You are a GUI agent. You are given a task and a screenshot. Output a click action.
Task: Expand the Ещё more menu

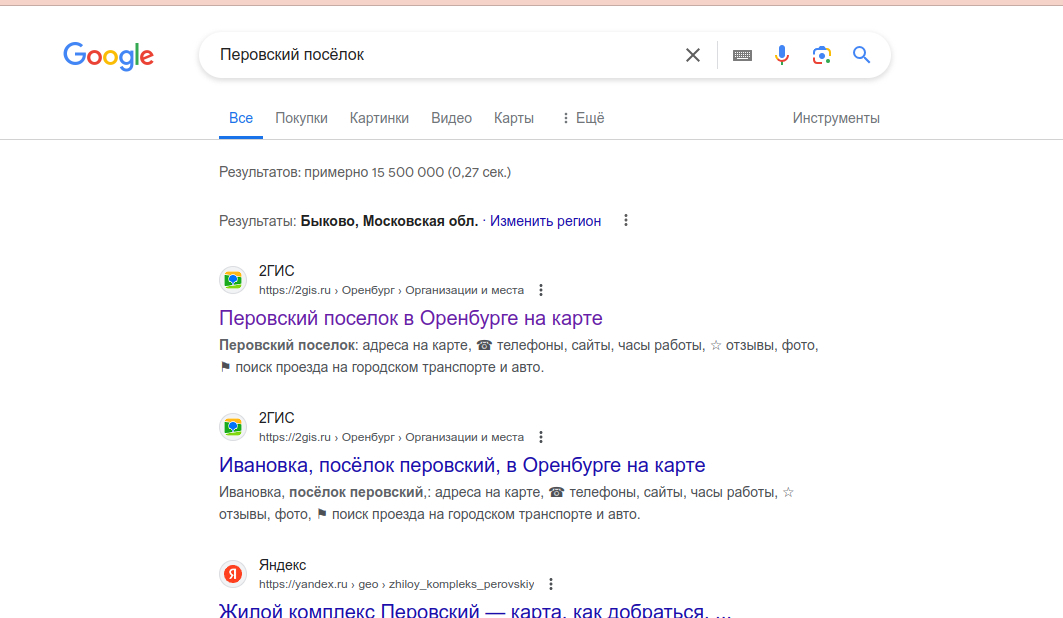583,118
